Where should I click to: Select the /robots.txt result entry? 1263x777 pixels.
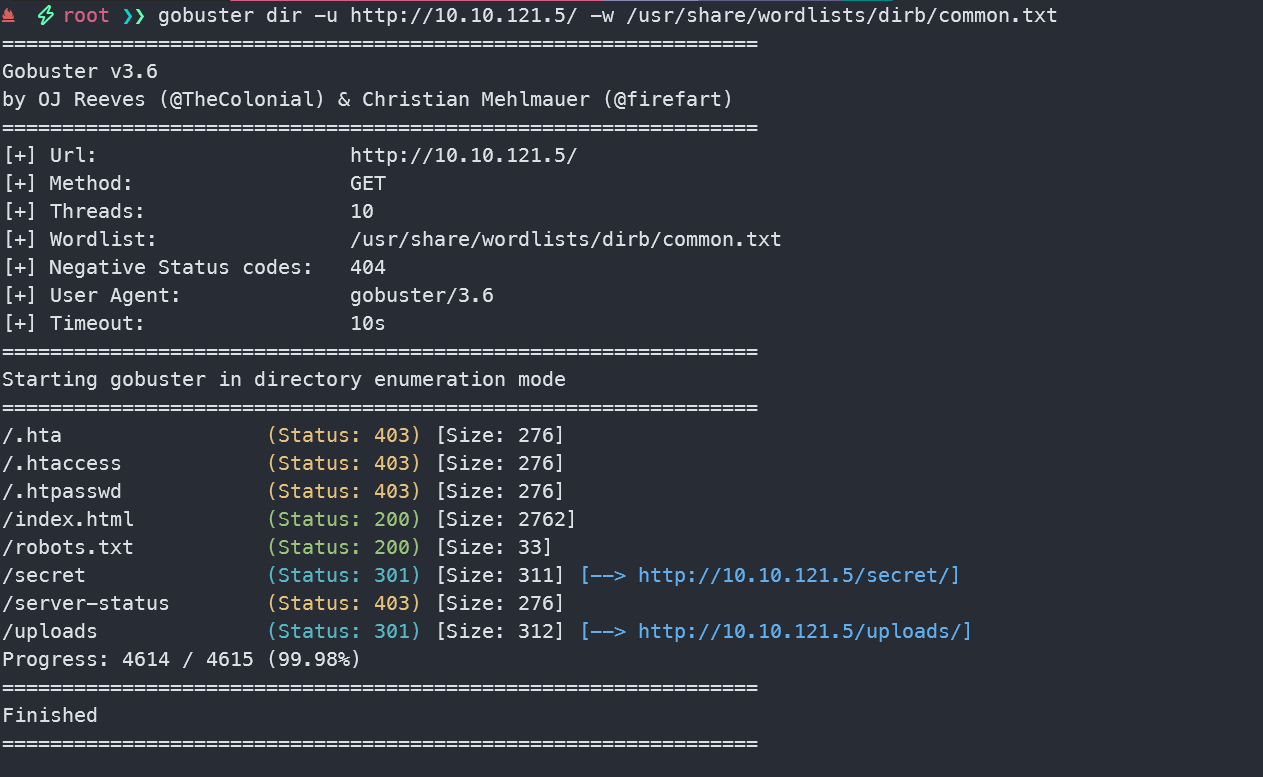(x=68, y=547)
